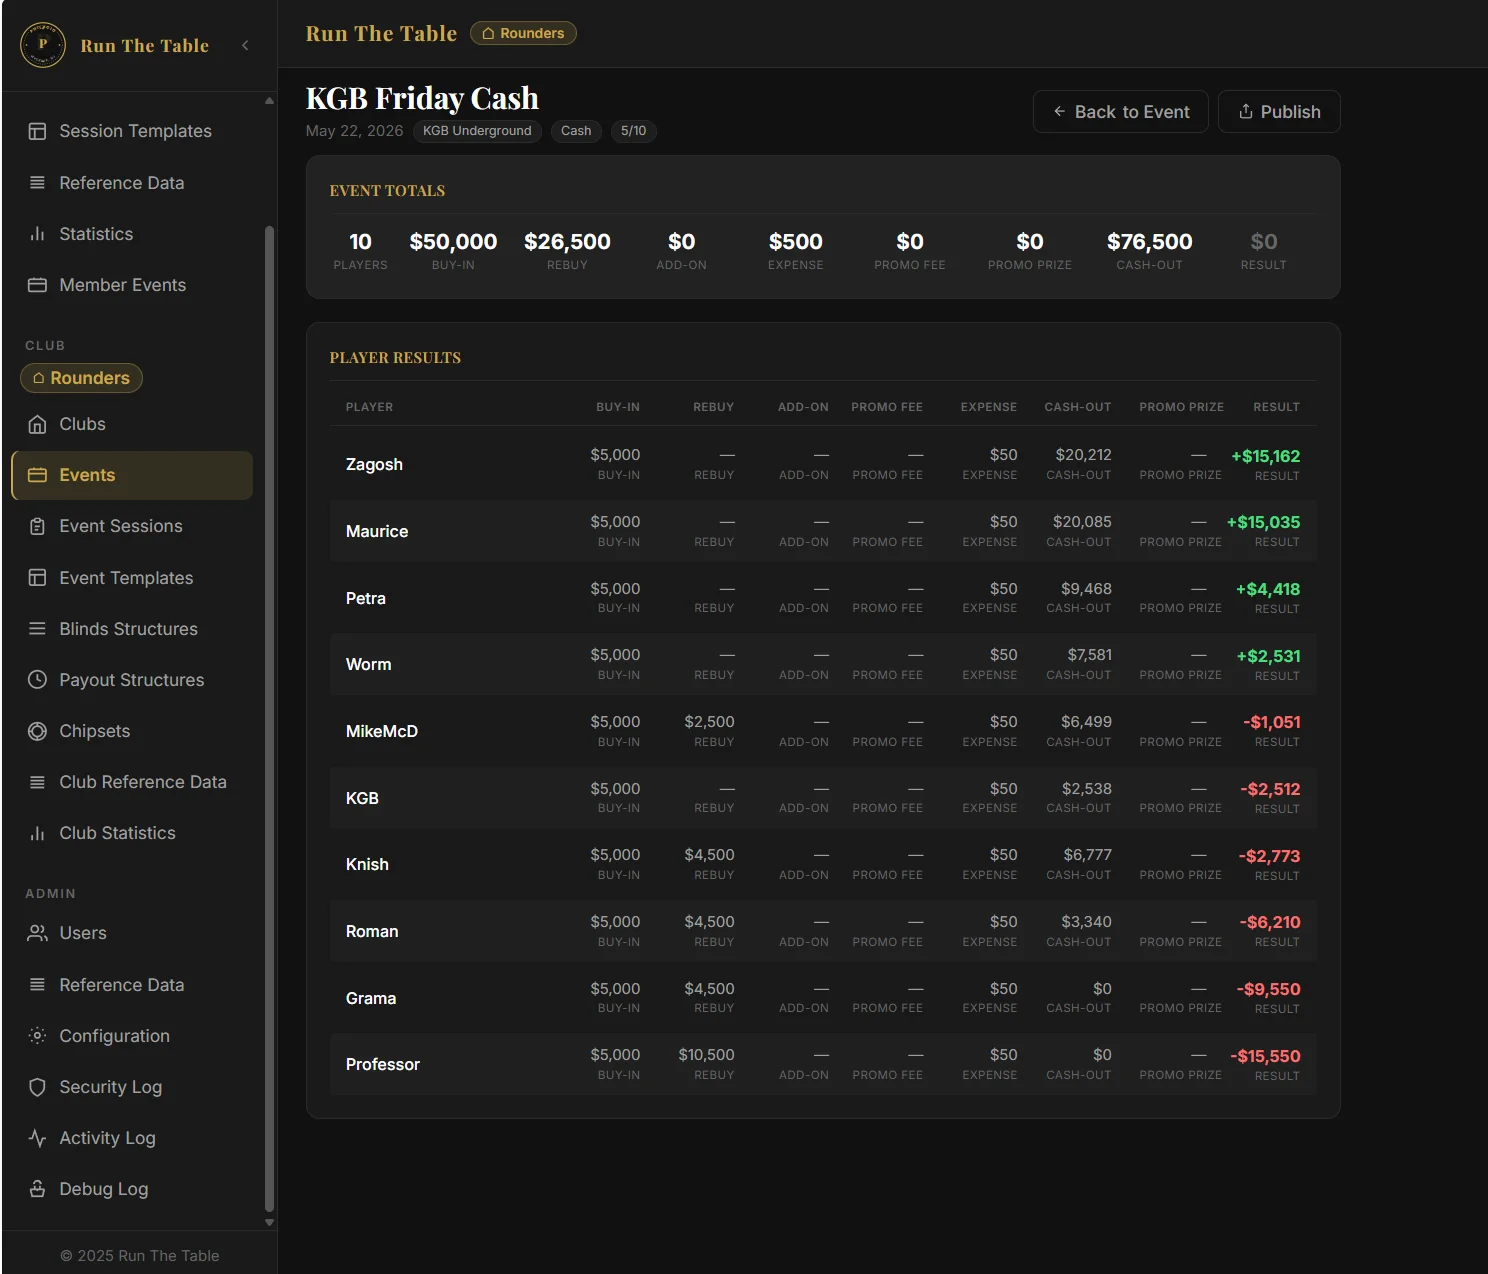Screen dimensions: 1488x1274
Task: Click the sidebar vertical scrollbar thumb
Action: coord(268,718)
